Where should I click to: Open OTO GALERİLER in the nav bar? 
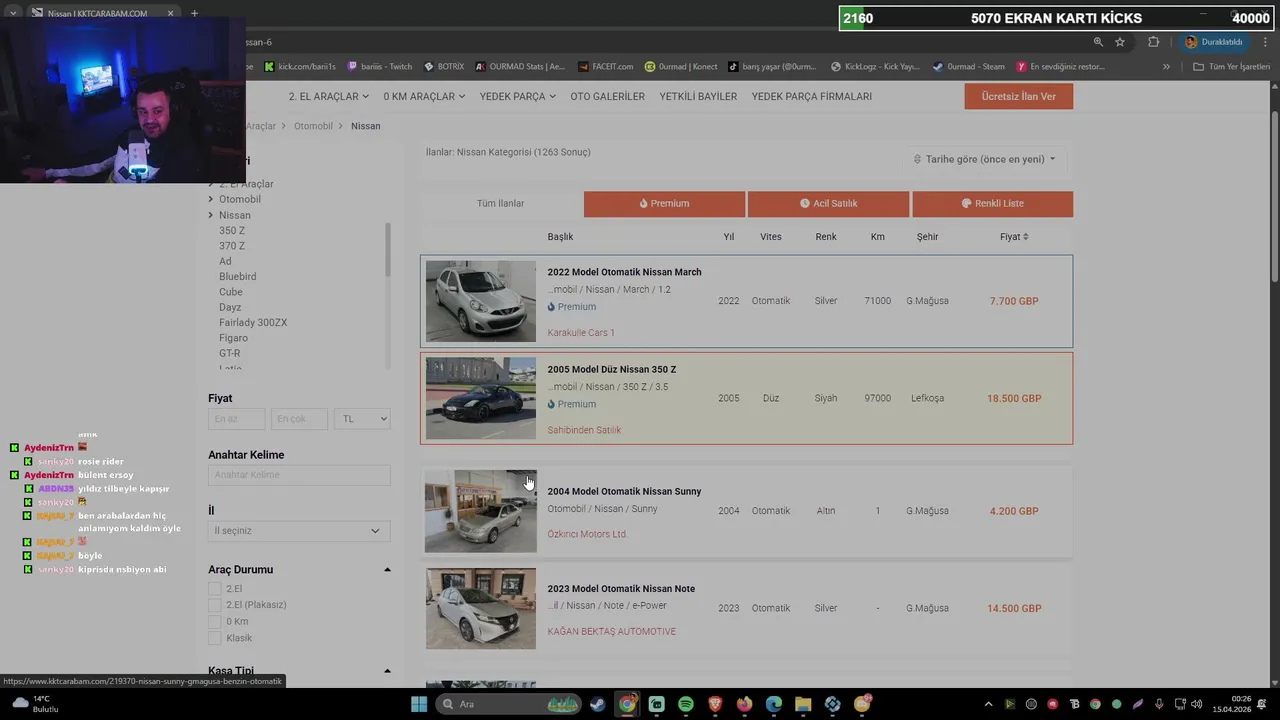[607, 96]
